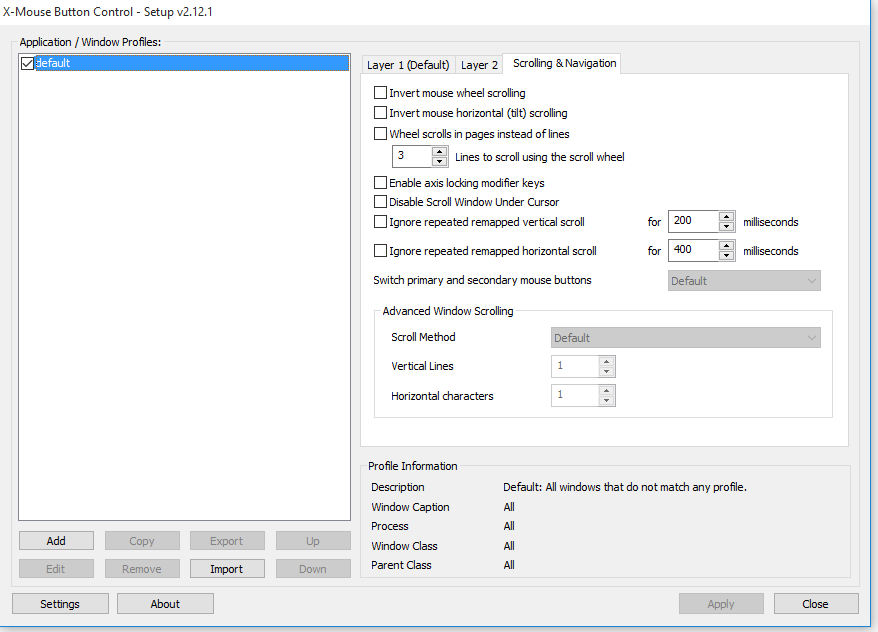This screenshot has width=878, height=632.
Task: Open the Layer 2 tab
Action: 479,65
